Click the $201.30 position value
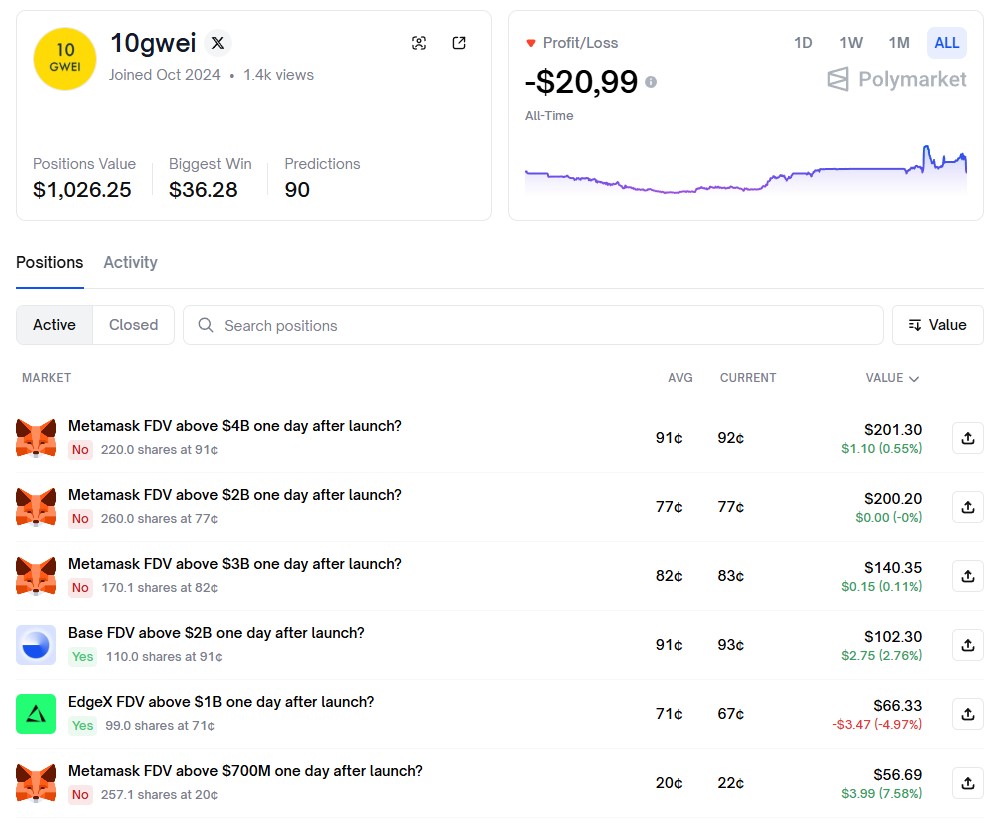 tap(893, 430)
